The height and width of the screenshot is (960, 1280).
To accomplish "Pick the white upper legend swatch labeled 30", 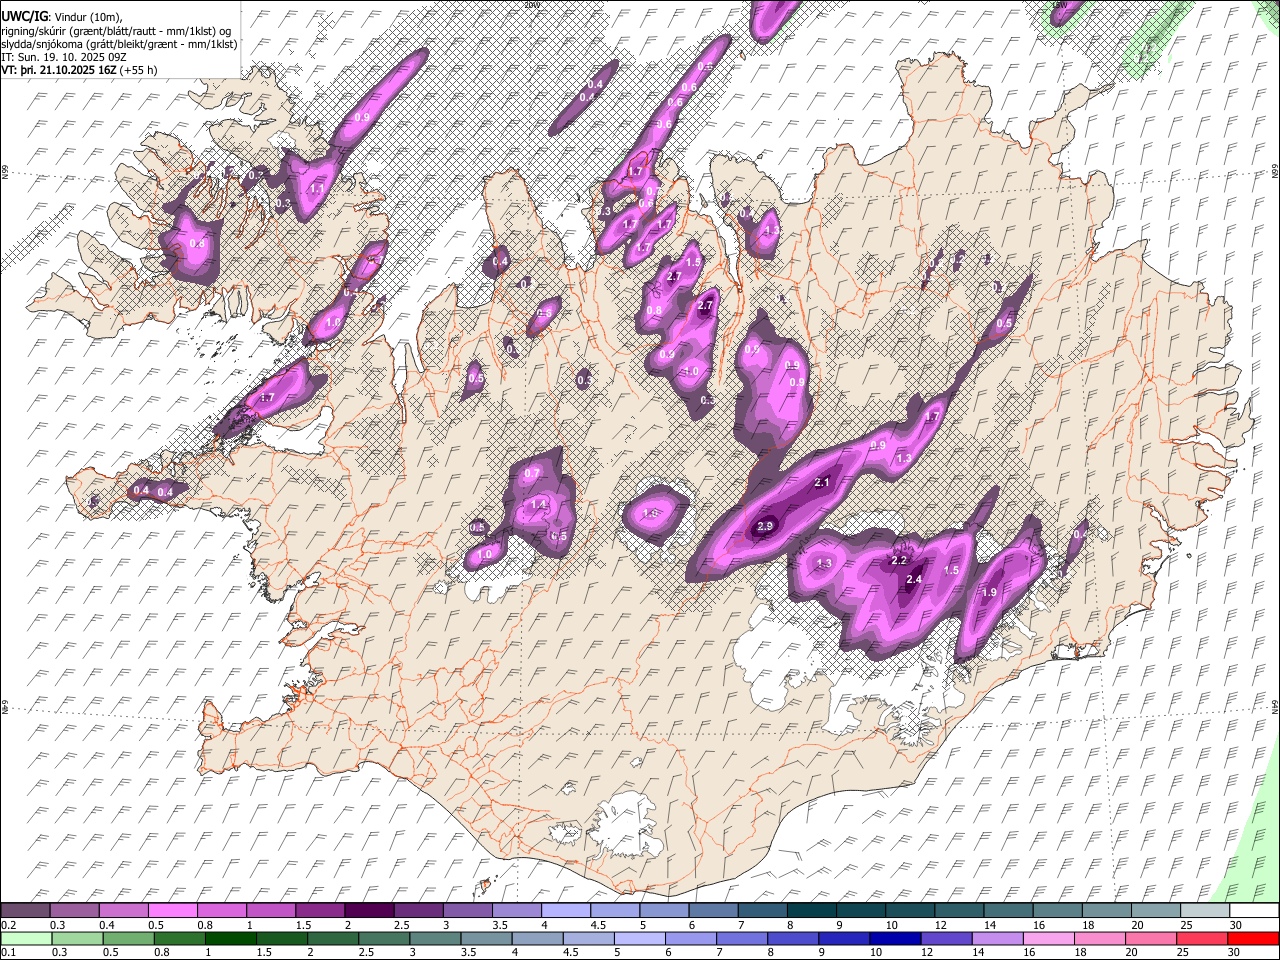I will pos(1254,911).
